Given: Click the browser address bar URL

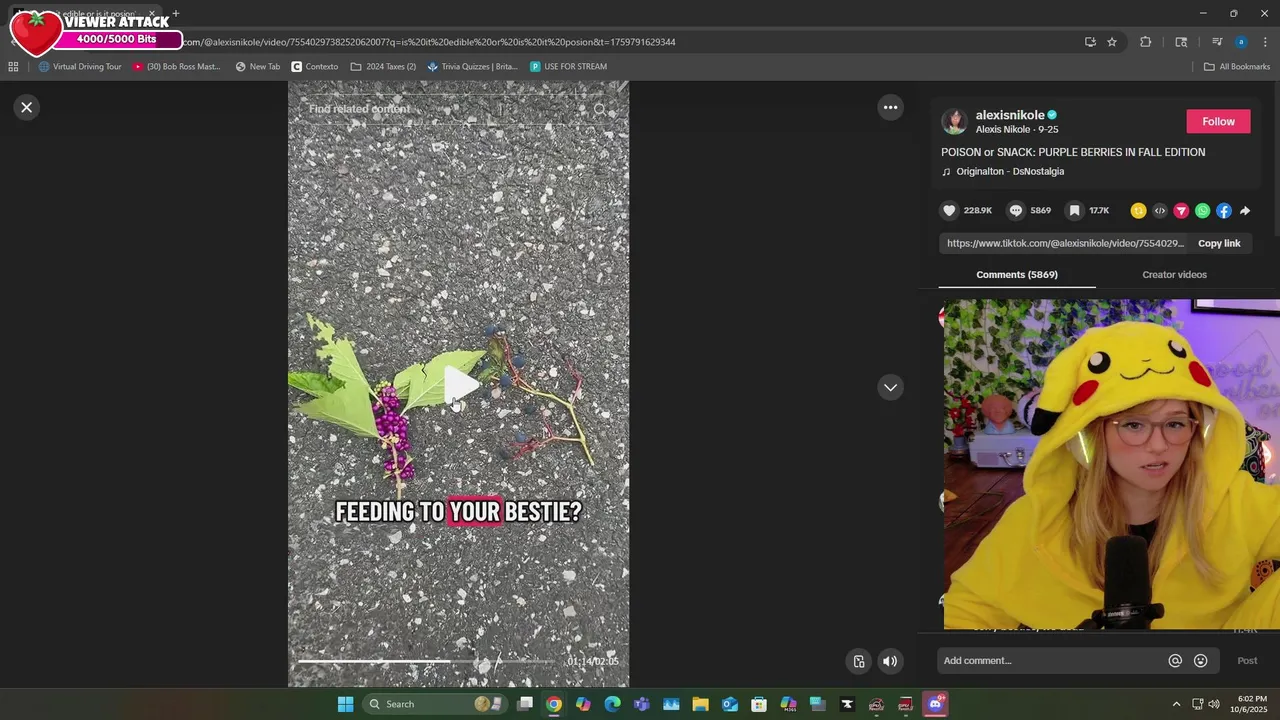Looking at the screenshot, I should 430,42.
